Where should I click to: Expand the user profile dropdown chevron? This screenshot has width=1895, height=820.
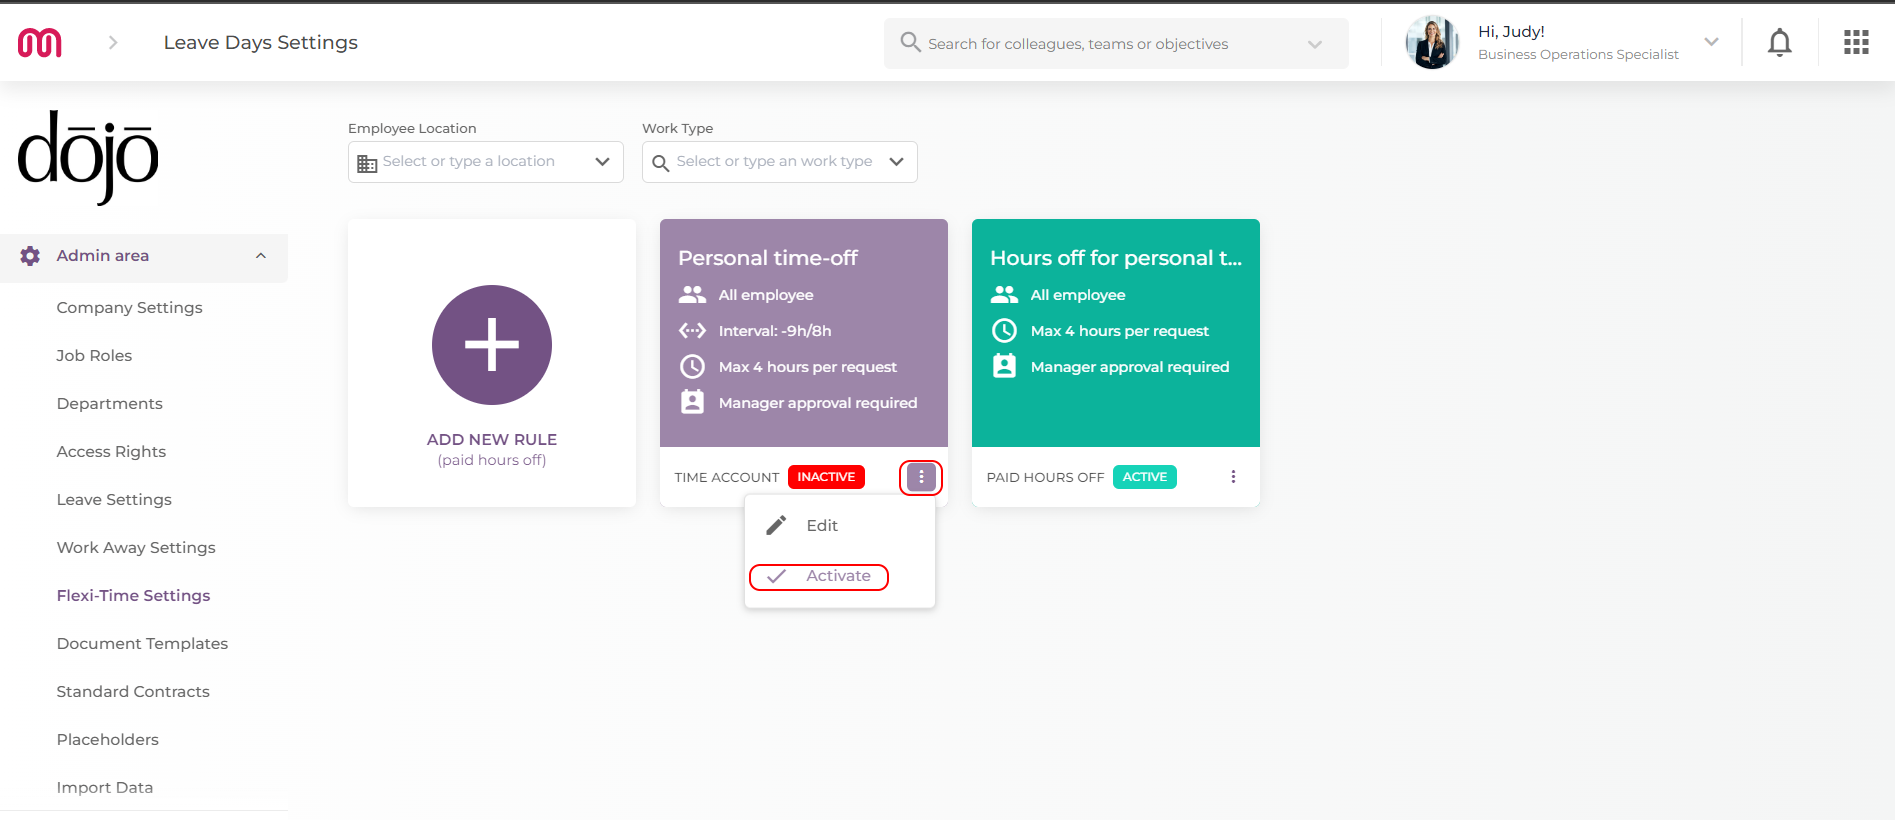(x=1711, y=42)
